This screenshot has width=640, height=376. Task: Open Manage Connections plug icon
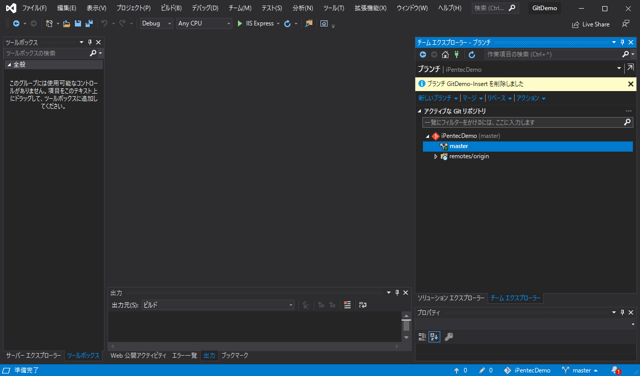click(457, 54)
